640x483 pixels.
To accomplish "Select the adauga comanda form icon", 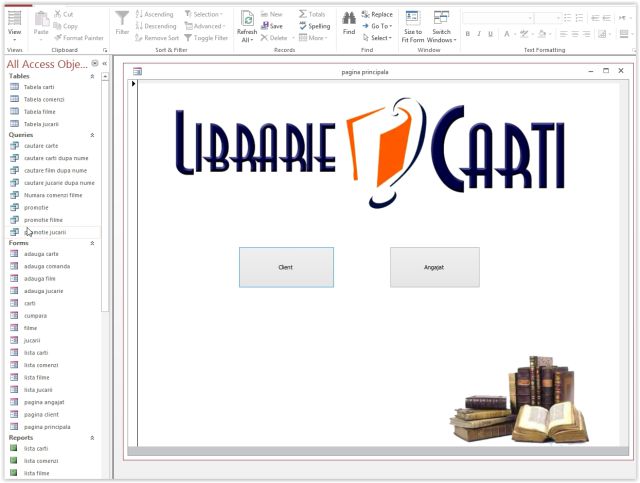I will pyautogui.click(x=14, y=266).
